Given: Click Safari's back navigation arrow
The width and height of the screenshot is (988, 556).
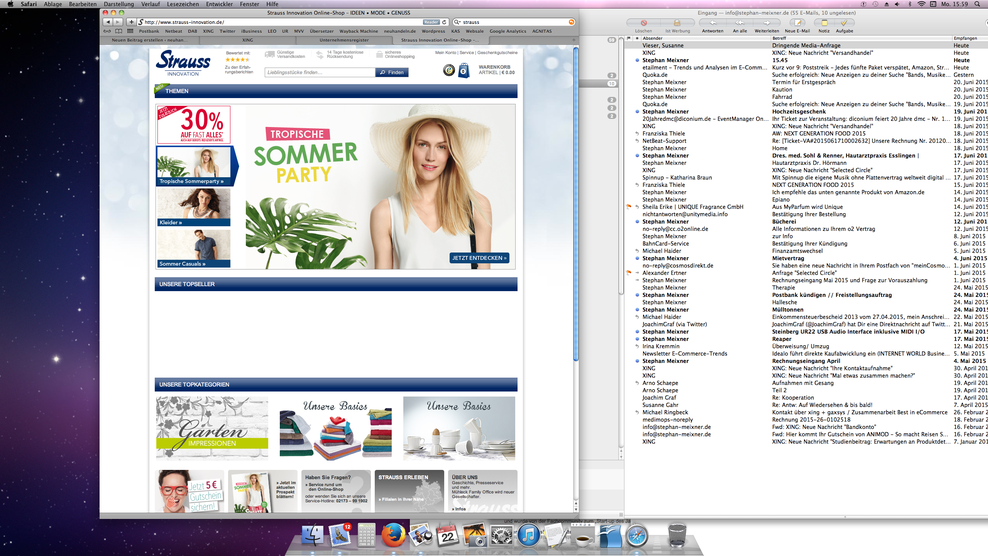Looking at the screenshot, I should click(x=107, y=22).
